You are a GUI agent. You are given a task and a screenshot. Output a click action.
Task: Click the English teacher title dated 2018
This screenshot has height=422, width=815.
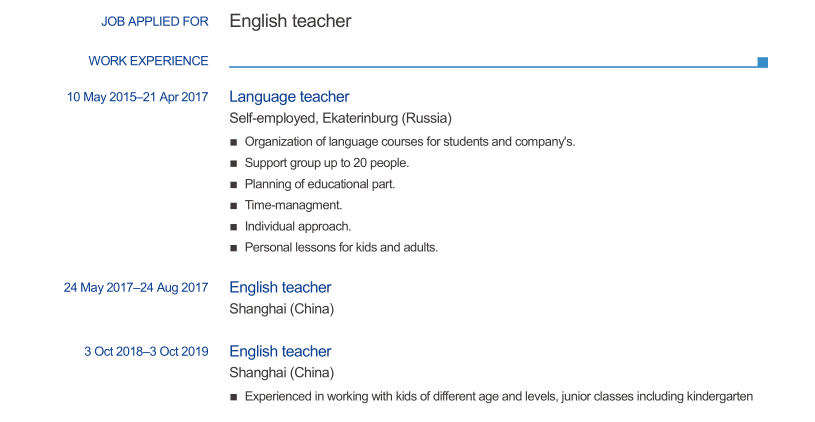click(x=280, y=351)
